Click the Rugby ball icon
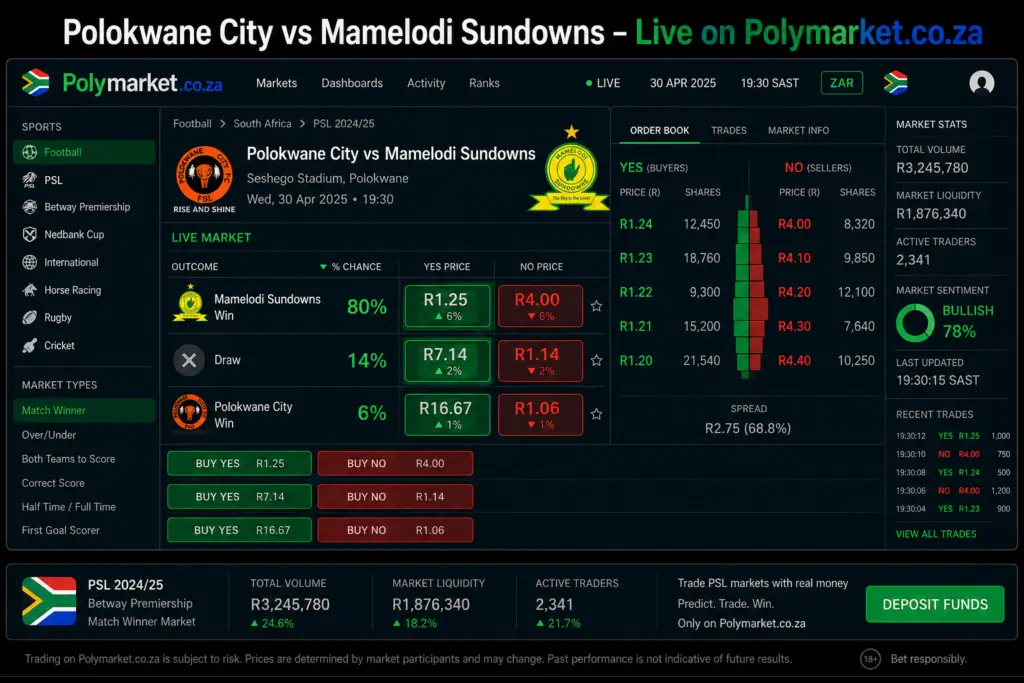1024x683 pixels. 29,317
